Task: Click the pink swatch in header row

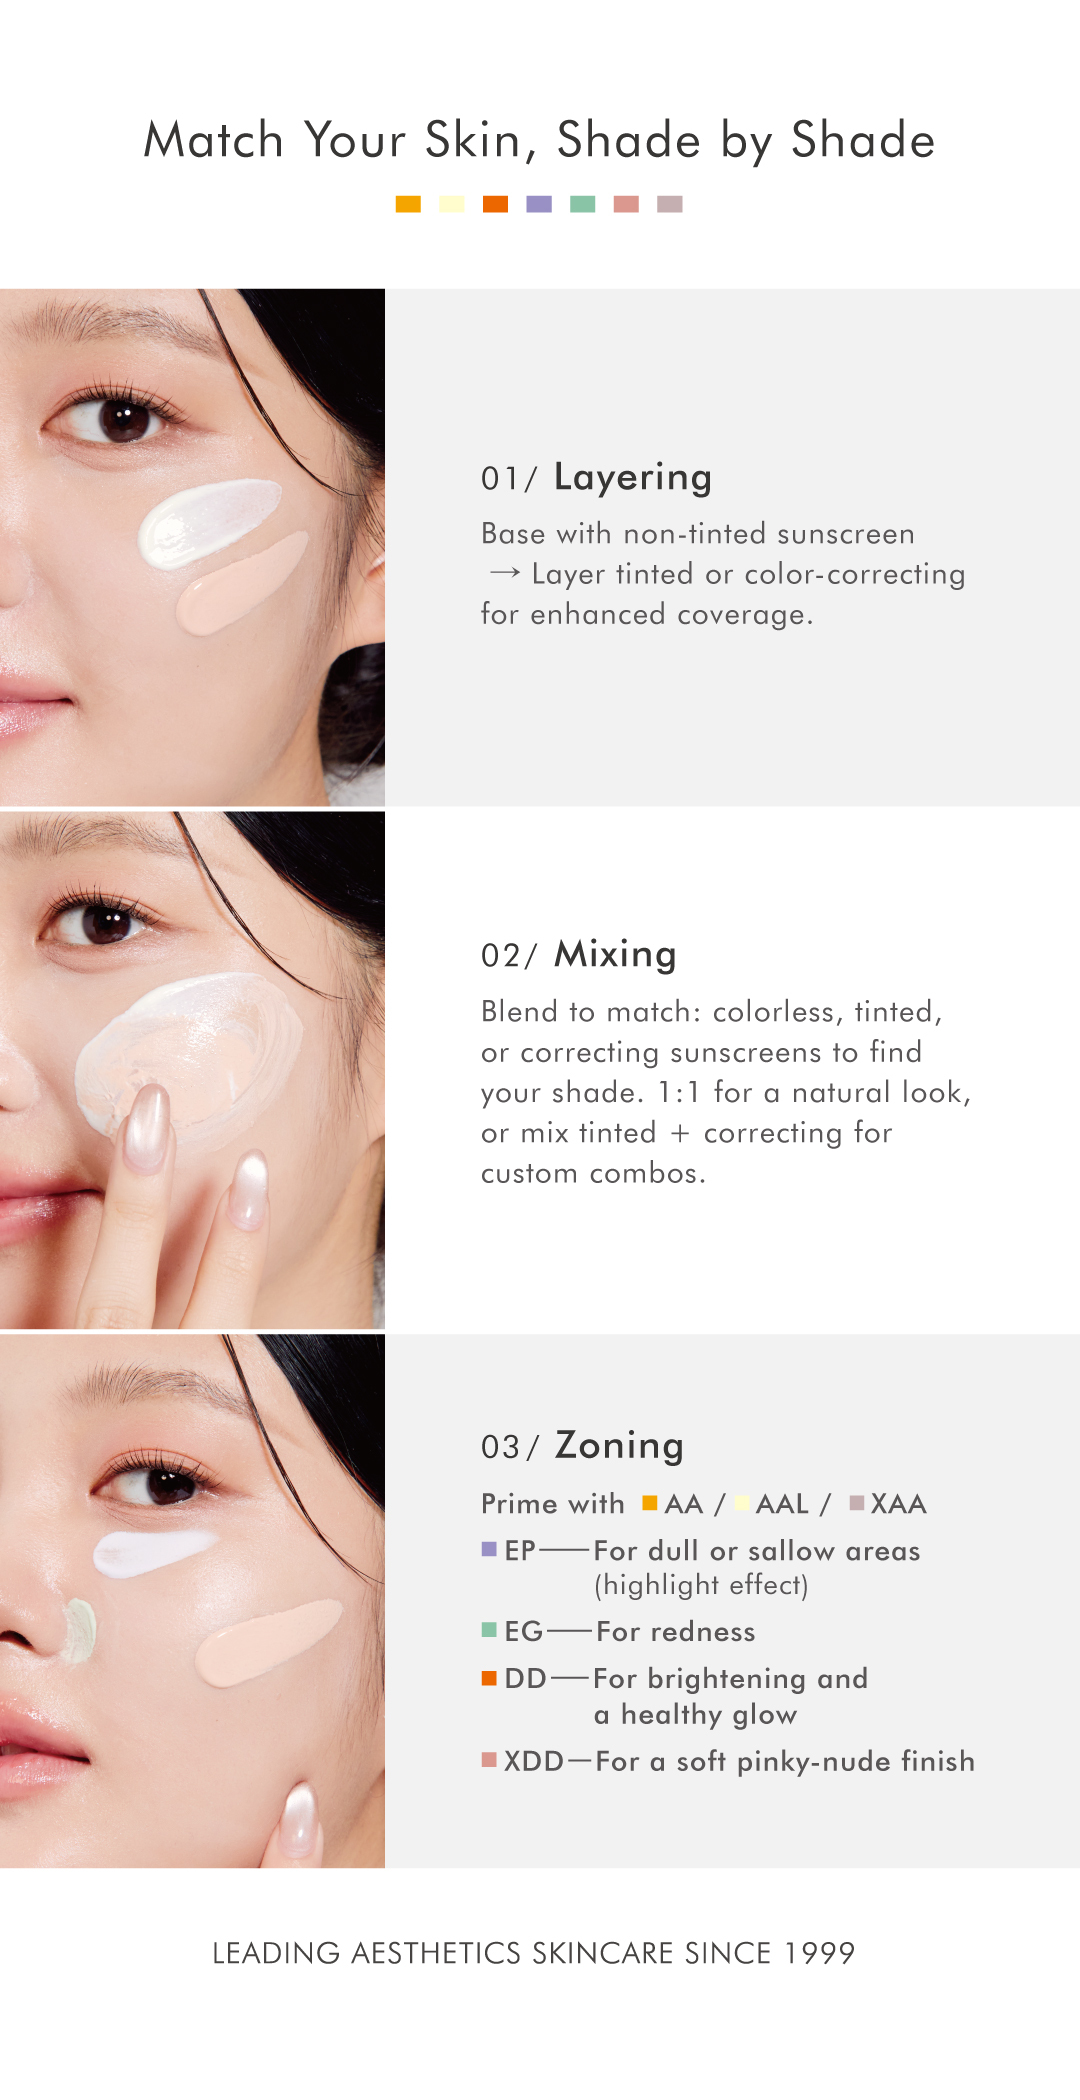Action: coord(626,204)
